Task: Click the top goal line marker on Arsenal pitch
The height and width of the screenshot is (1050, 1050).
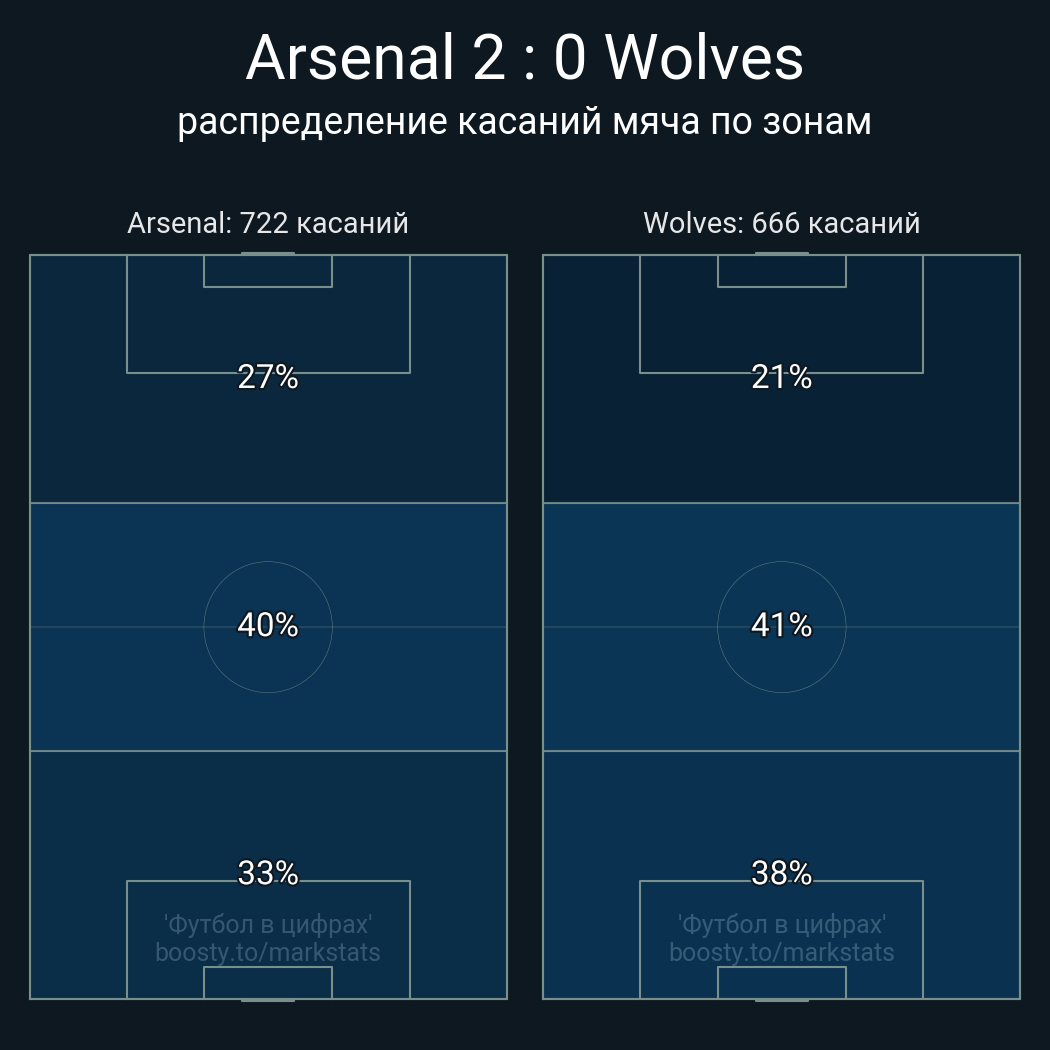Action: [x=268, y=254]
